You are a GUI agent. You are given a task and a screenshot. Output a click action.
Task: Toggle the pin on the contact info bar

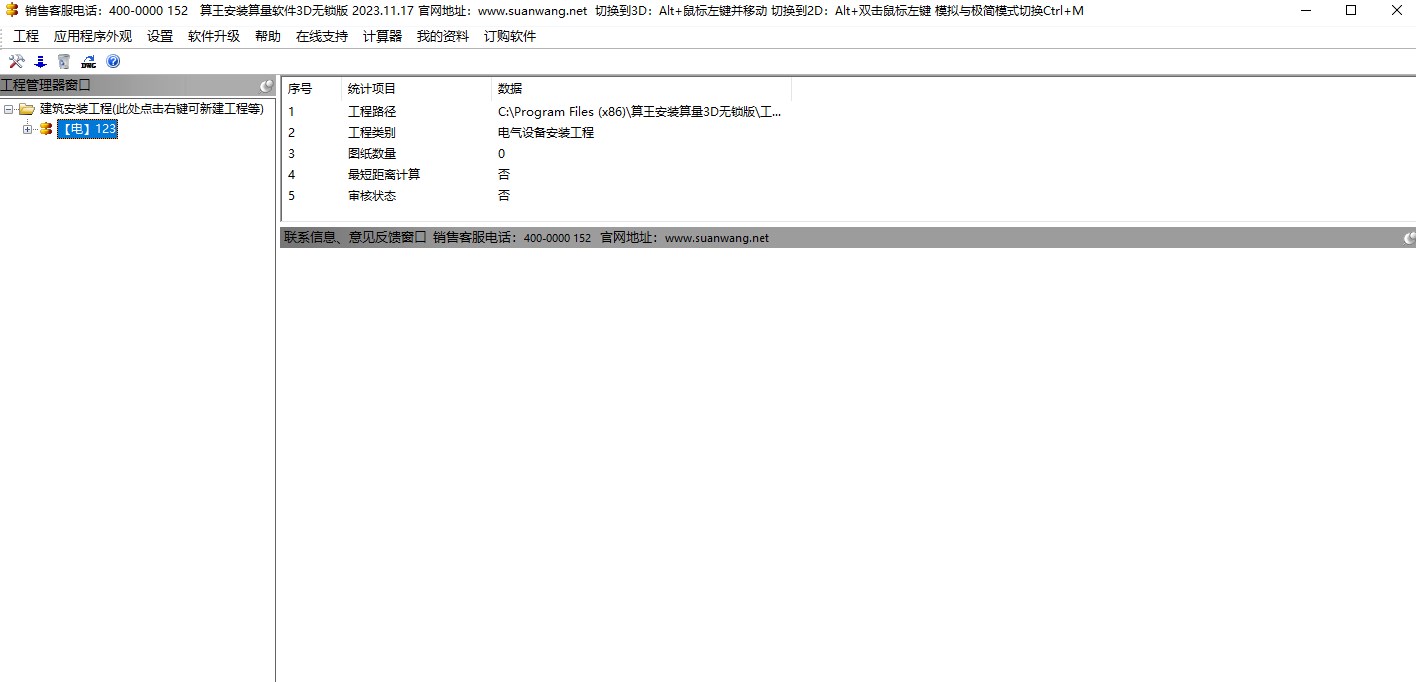click(x=1409, y=237)
